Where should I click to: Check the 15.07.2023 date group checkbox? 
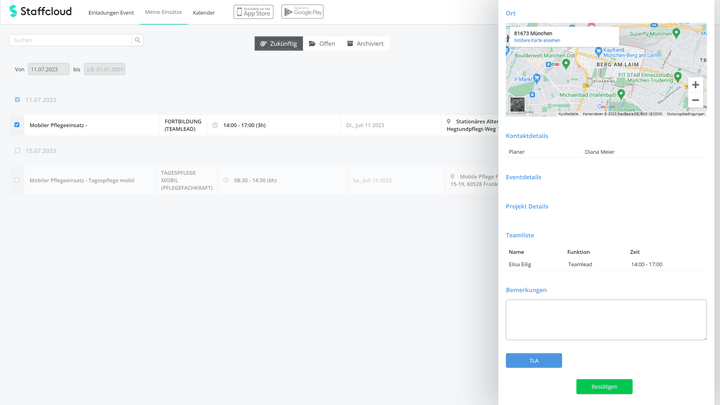(x=17, y=151)
